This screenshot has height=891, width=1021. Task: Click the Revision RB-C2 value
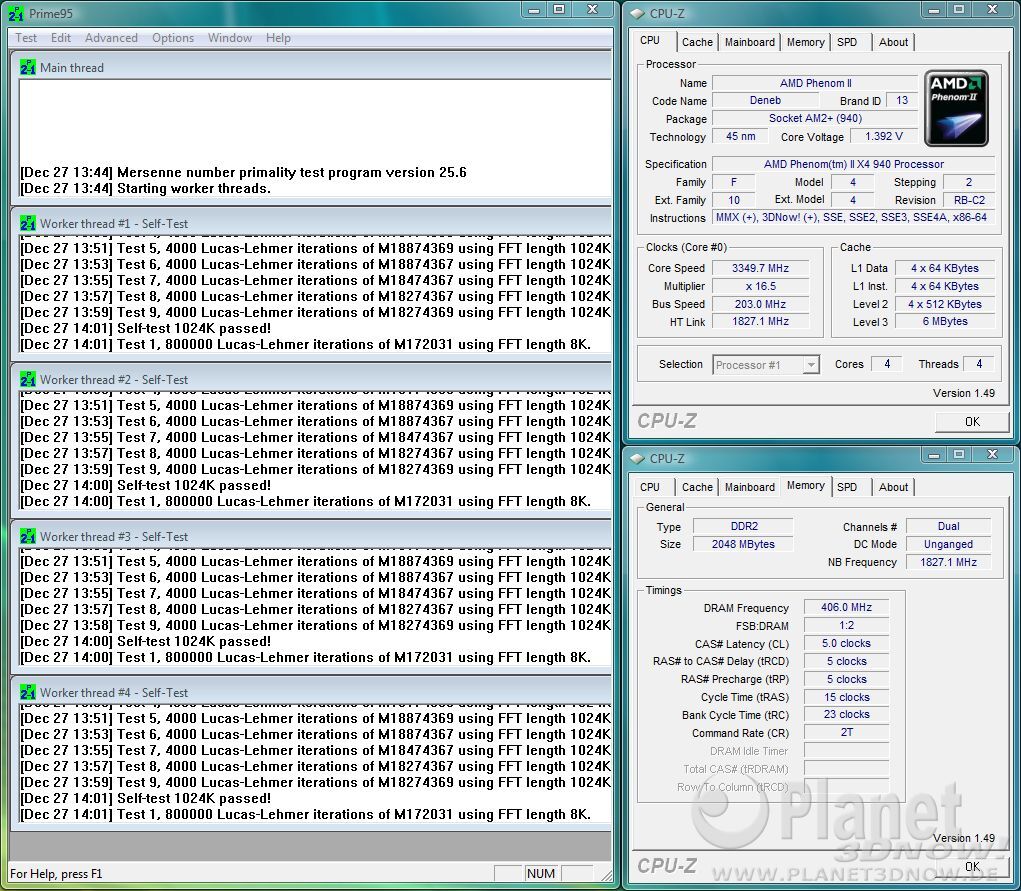pyautogui.click(x=969, y=200)
